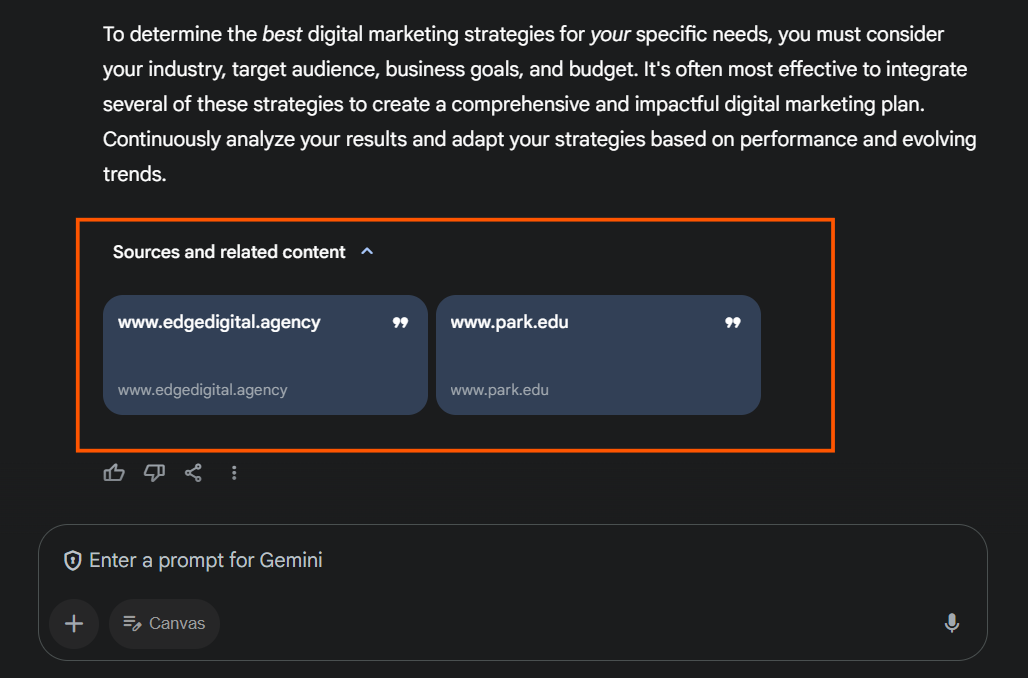Dislike the response with thumbs down
This screenshot has width=1028, height=678.
pyautogui.click(x=154, y=473)
